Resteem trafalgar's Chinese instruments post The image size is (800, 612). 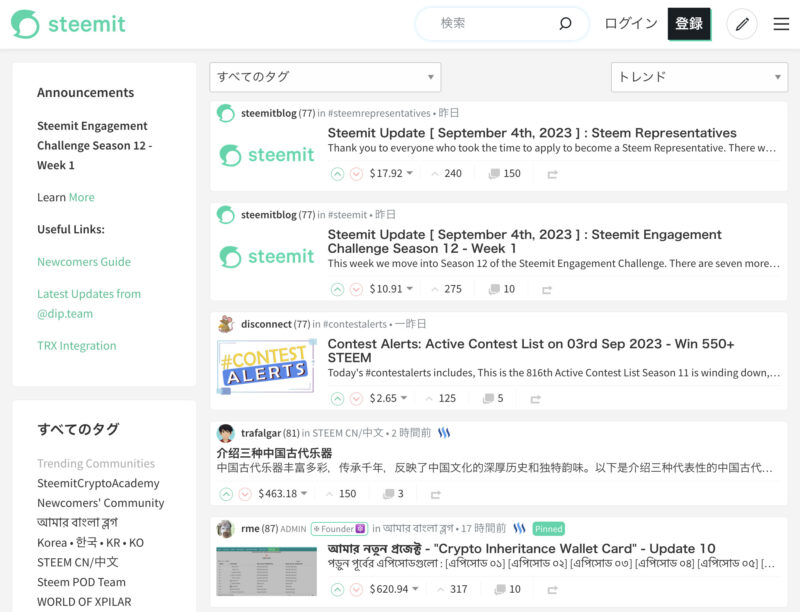(x=435, y=494)
